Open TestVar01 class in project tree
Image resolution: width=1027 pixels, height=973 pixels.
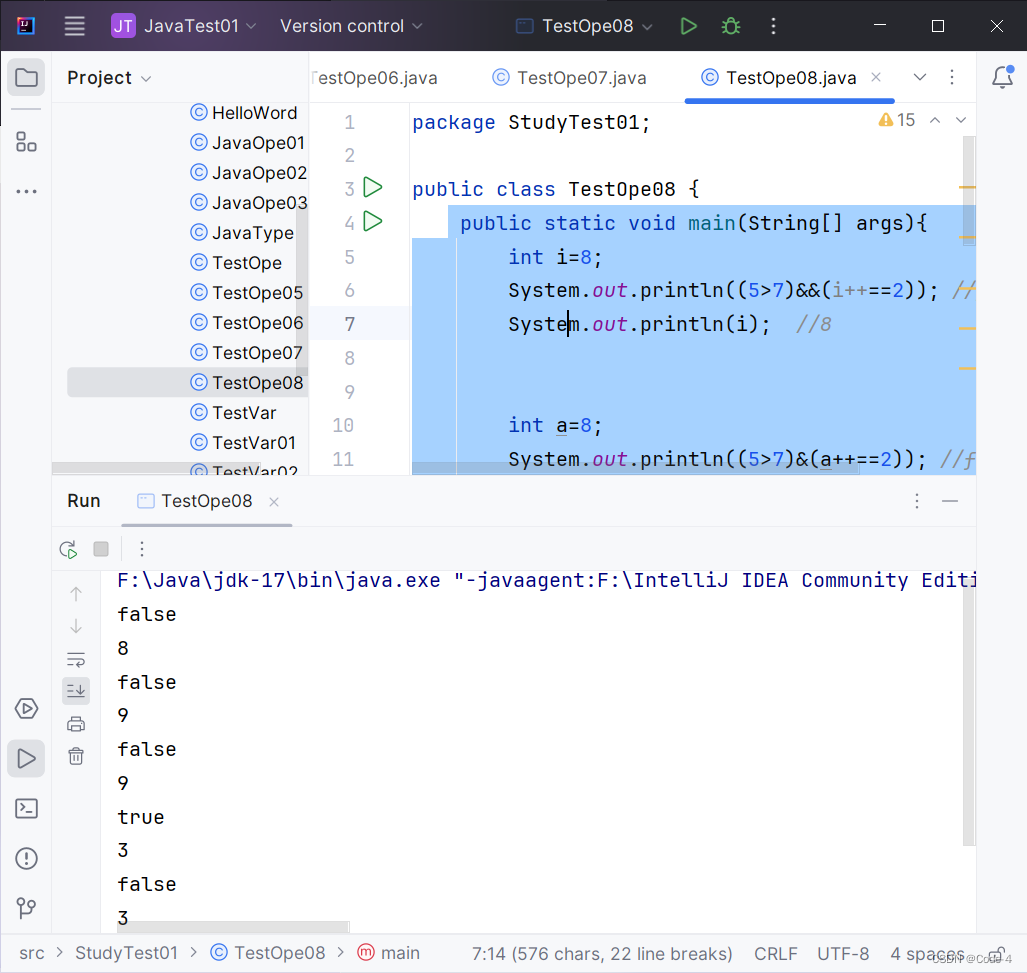[243, 443]
